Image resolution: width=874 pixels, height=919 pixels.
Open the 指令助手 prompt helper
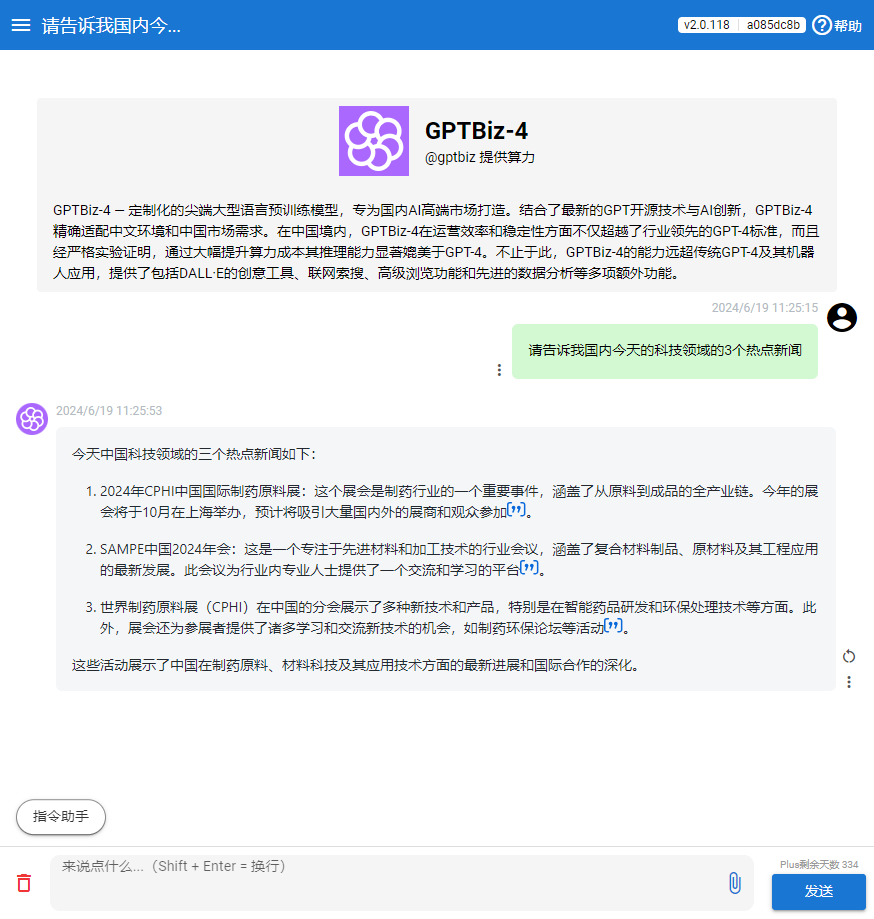pyautogui.click(x=61, y=816)
